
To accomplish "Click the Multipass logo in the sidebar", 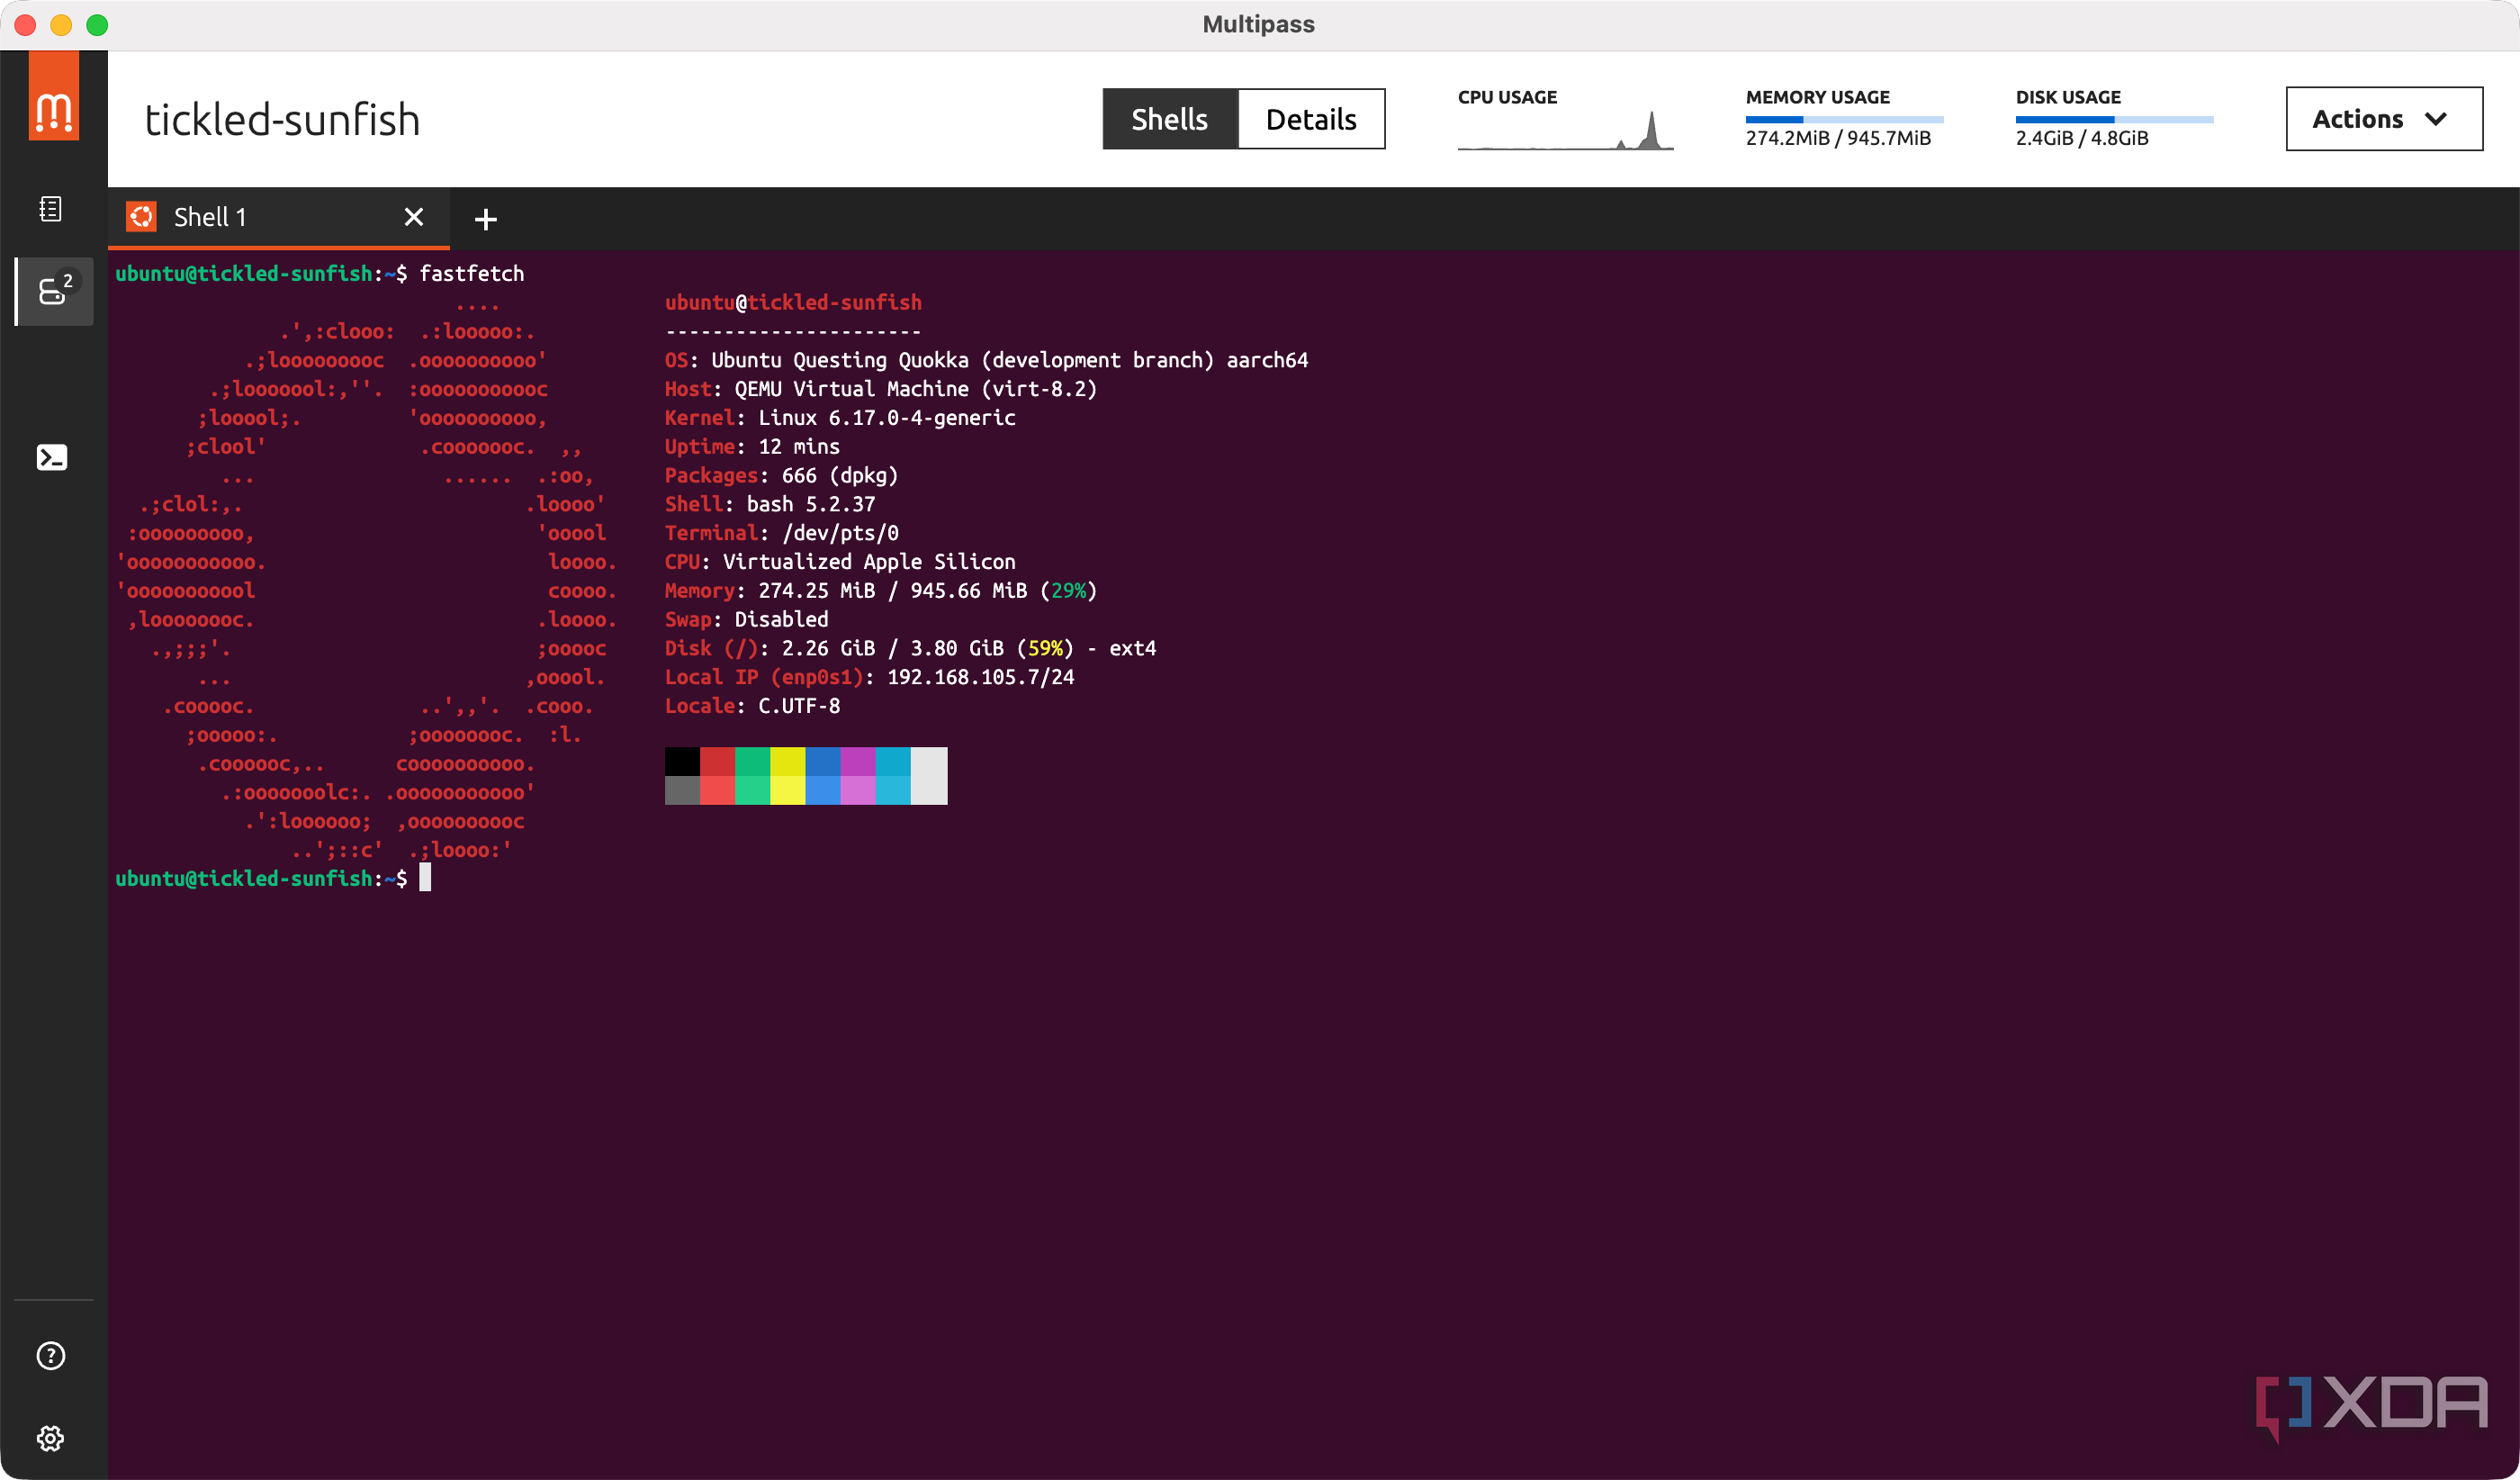I will (x=53, y=96).
